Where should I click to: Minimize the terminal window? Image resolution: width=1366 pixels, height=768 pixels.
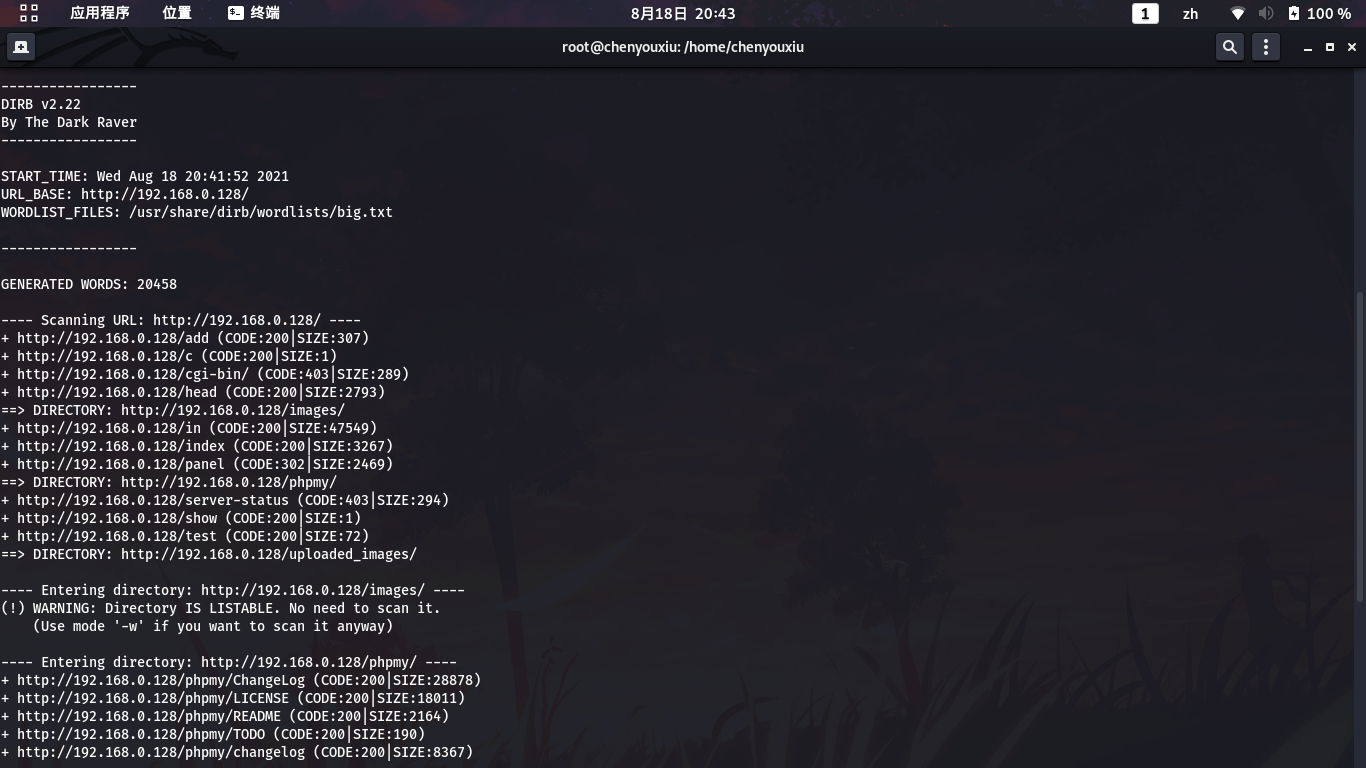(1307, 47)
